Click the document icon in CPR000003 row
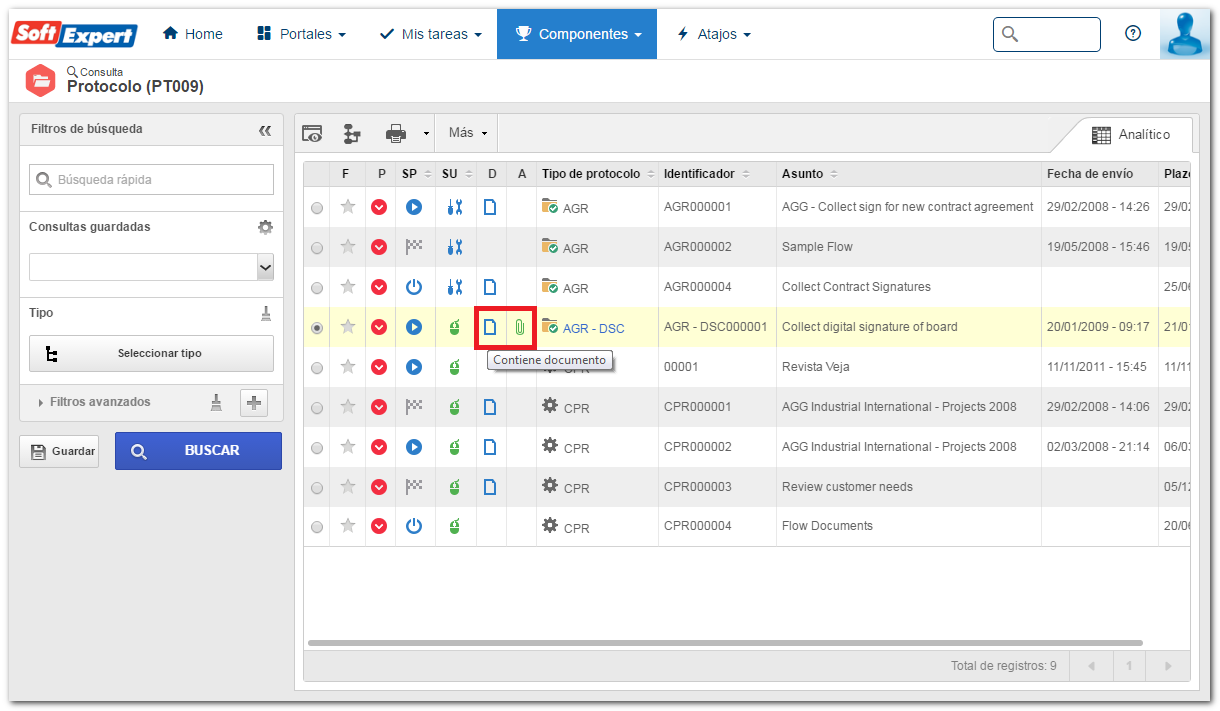This screenshot has height=711, width=1220. pos(490,487)
